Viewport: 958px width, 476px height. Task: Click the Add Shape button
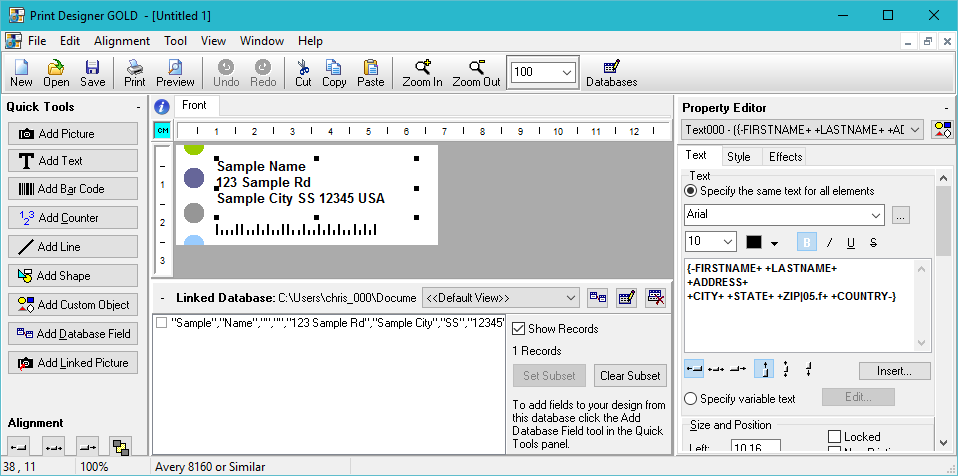coord(73,276)
